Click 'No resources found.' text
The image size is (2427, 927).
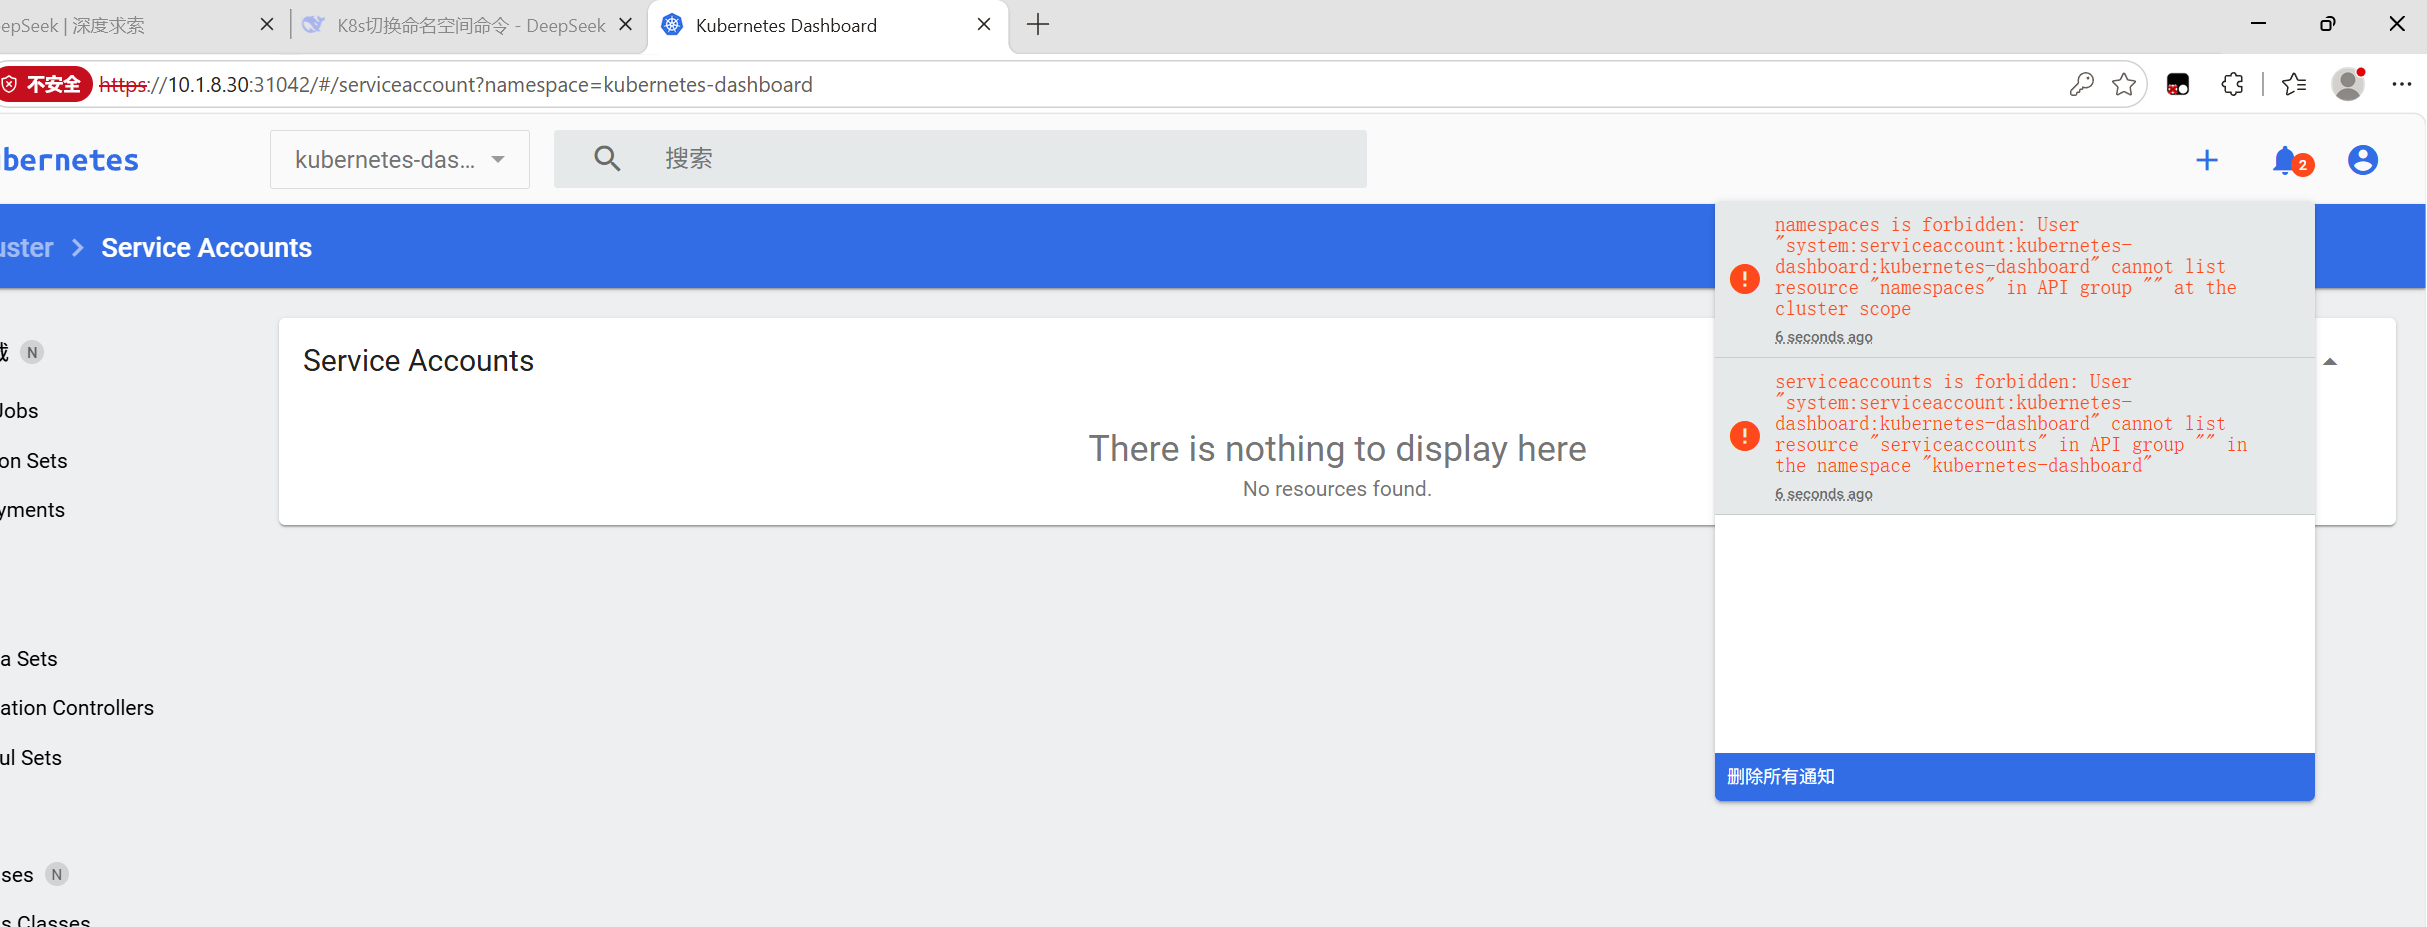pyautogui.click(x=1337, y=489)
